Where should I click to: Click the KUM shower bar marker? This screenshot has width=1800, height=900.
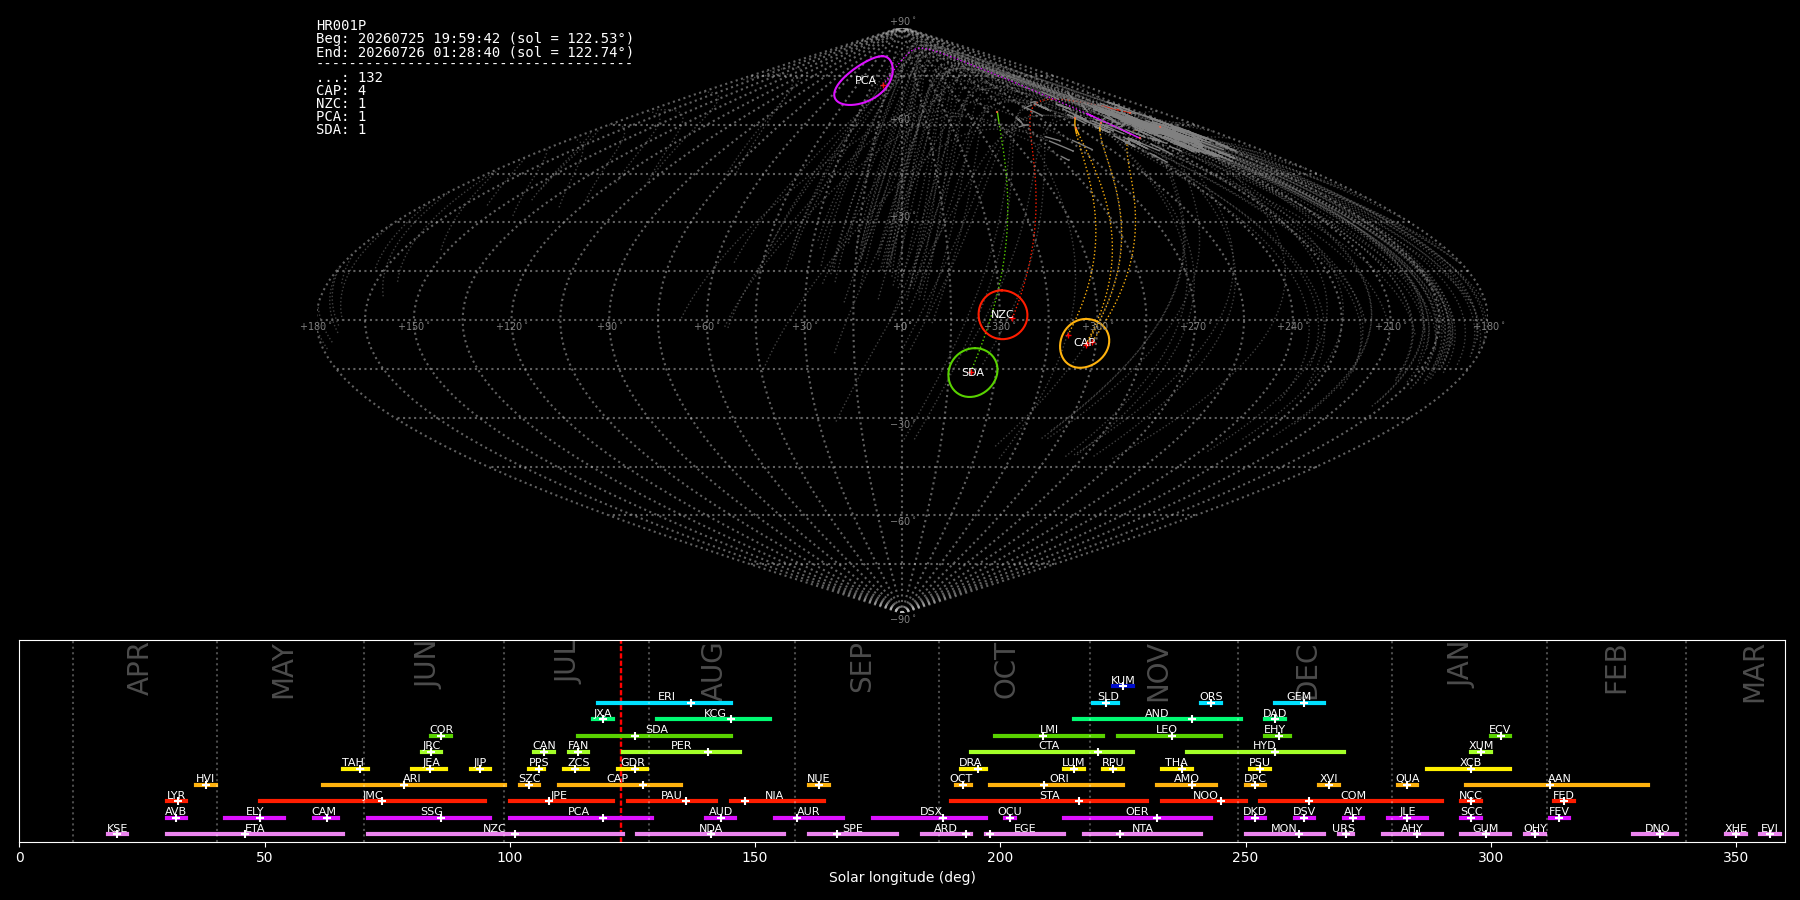click(x=1123, y=686)
